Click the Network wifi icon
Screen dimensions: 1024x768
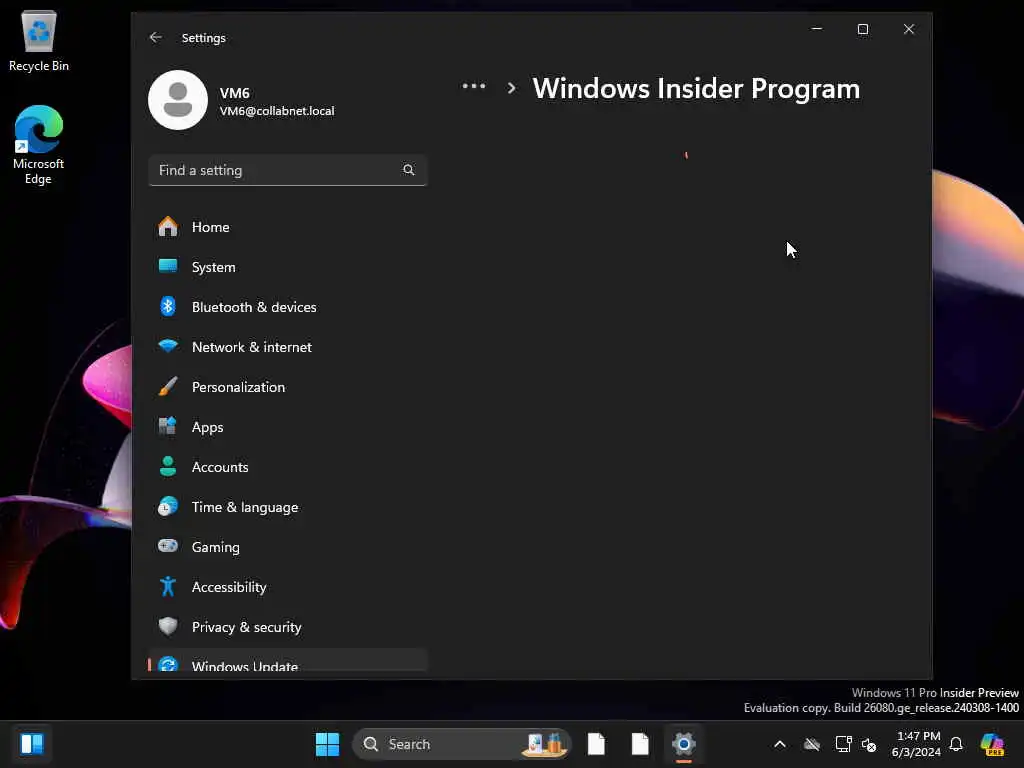[x=168, y=346]
